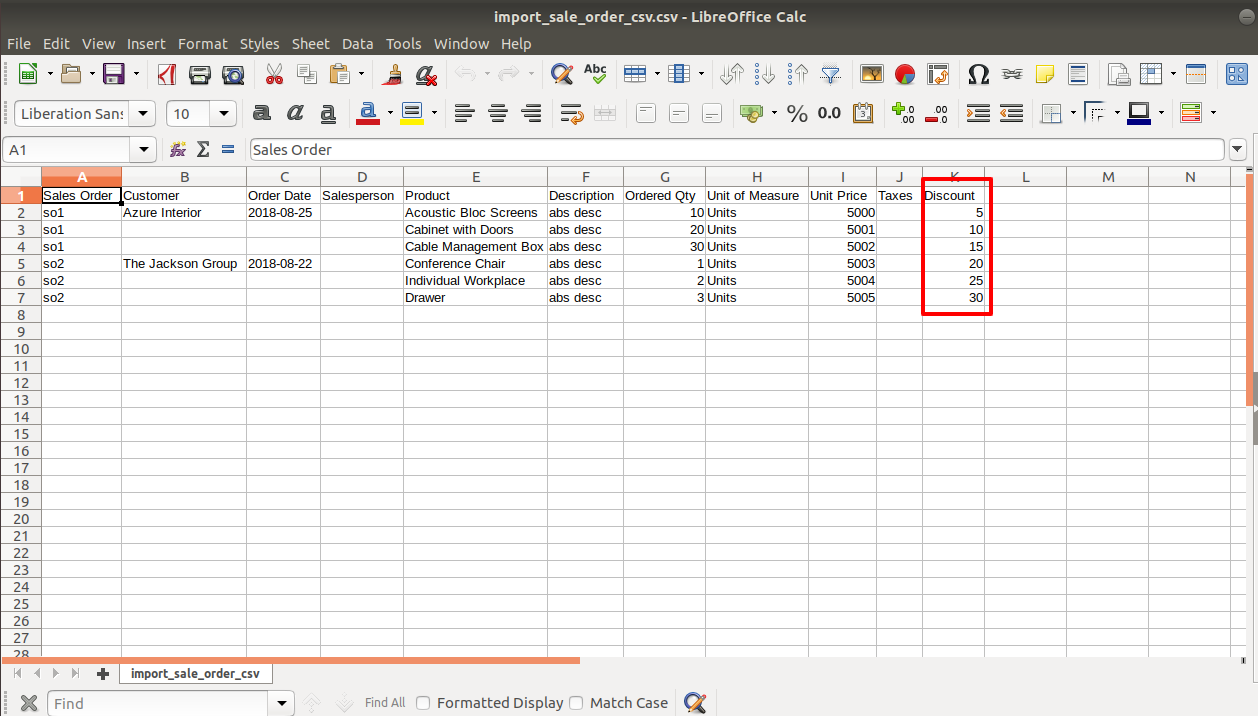Open the font name dropdown
Image resolution: width=1258 pixels, height=716 pixels.
(144, 113)
